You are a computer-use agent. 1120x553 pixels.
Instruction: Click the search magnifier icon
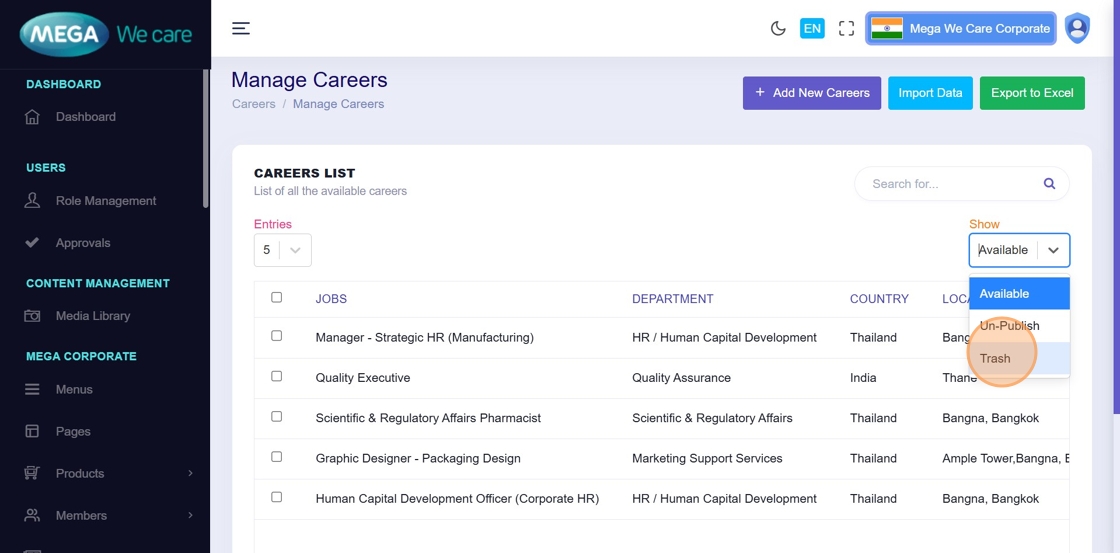pyautogui.click(x=1049, y=184)
